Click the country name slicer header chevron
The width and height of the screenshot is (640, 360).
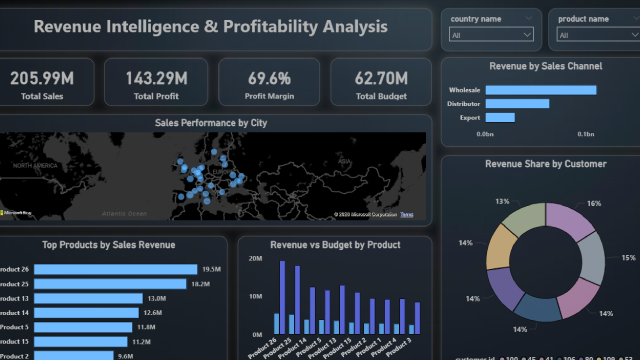(529, 18)
